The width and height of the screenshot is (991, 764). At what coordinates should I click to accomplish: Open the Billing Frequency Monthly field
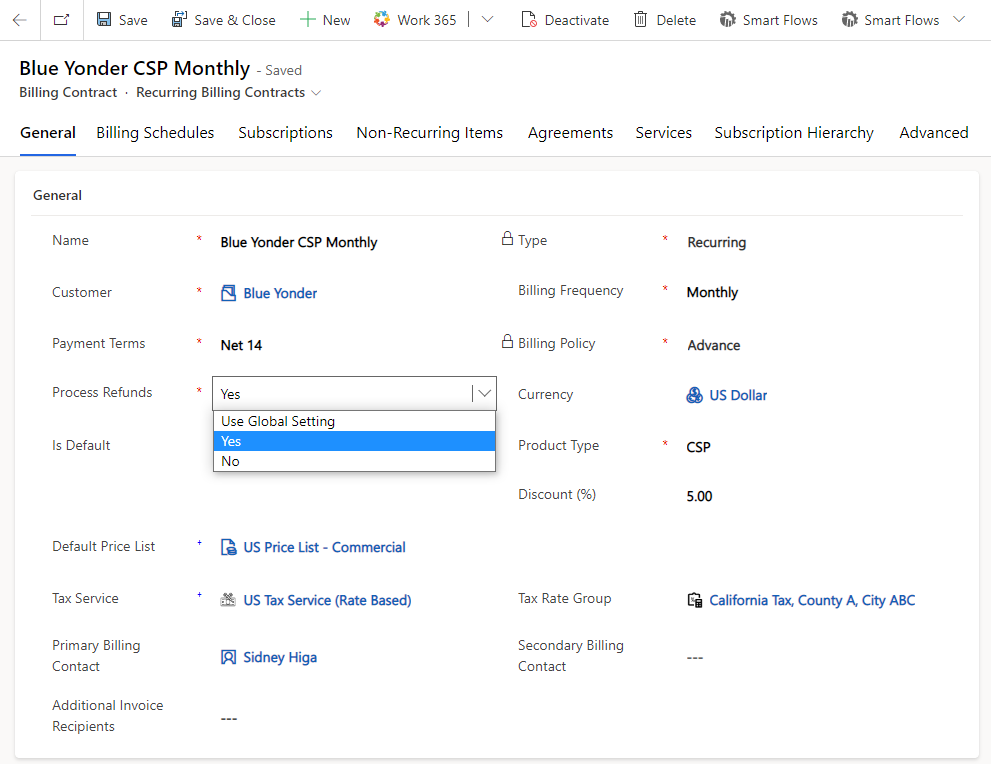tap(712, 293)
